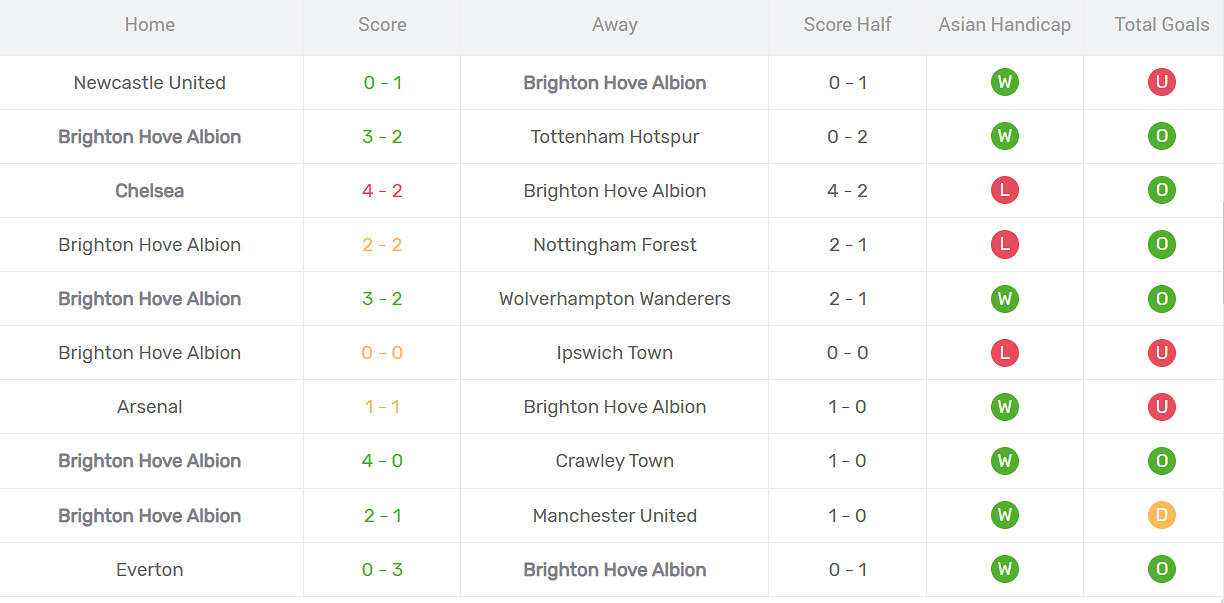Image resolution: width=1224 pixels, height=603 pixels.
Task: Click the yellow D badge in Manchester United row
Action: (x=1161, y=516)
